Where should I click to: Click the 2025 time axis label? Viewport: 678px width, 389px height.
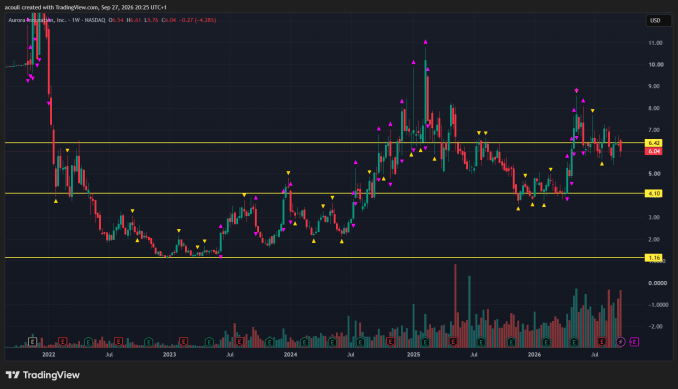413,354
